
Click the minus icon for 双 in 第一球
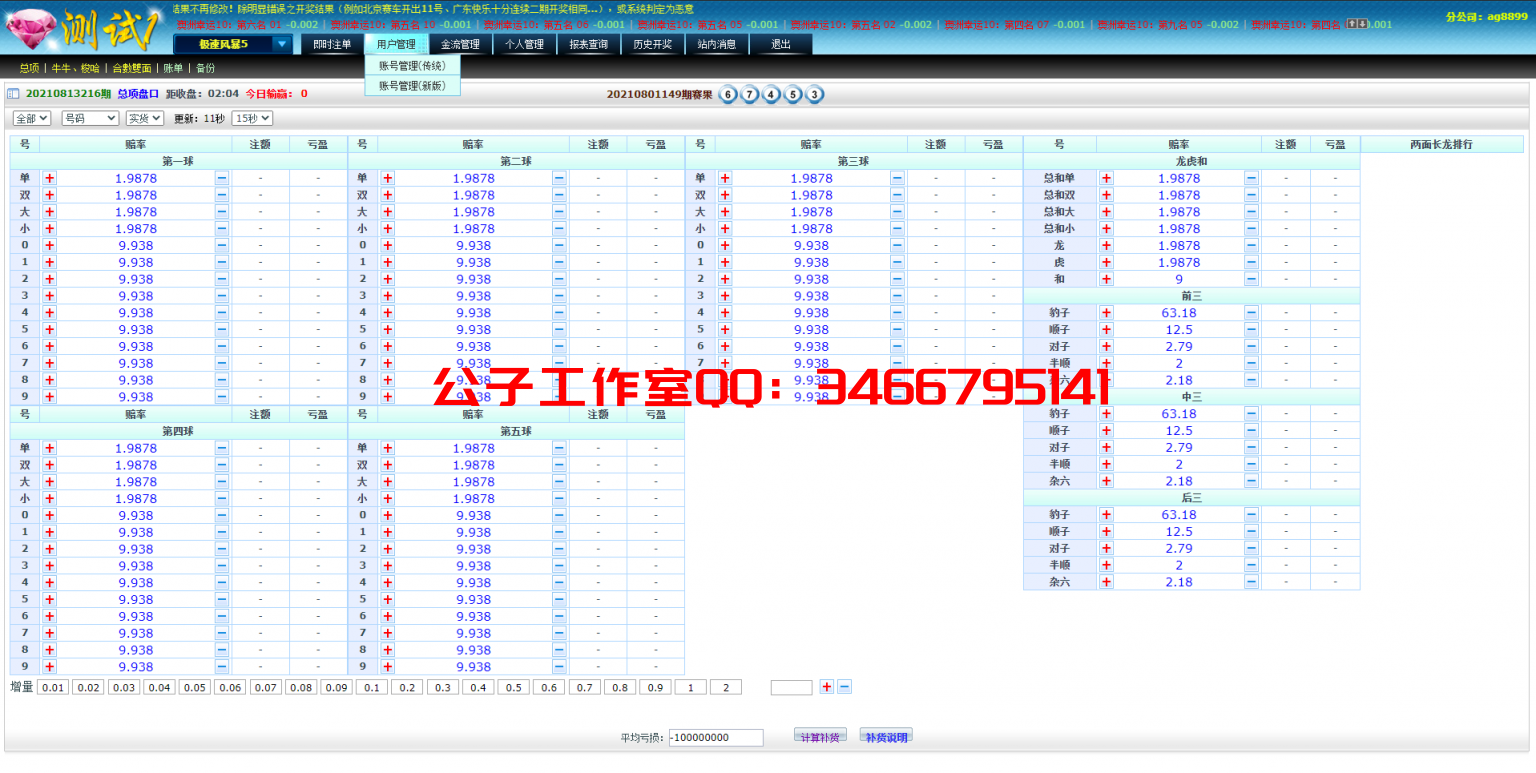tap(222, 195)
